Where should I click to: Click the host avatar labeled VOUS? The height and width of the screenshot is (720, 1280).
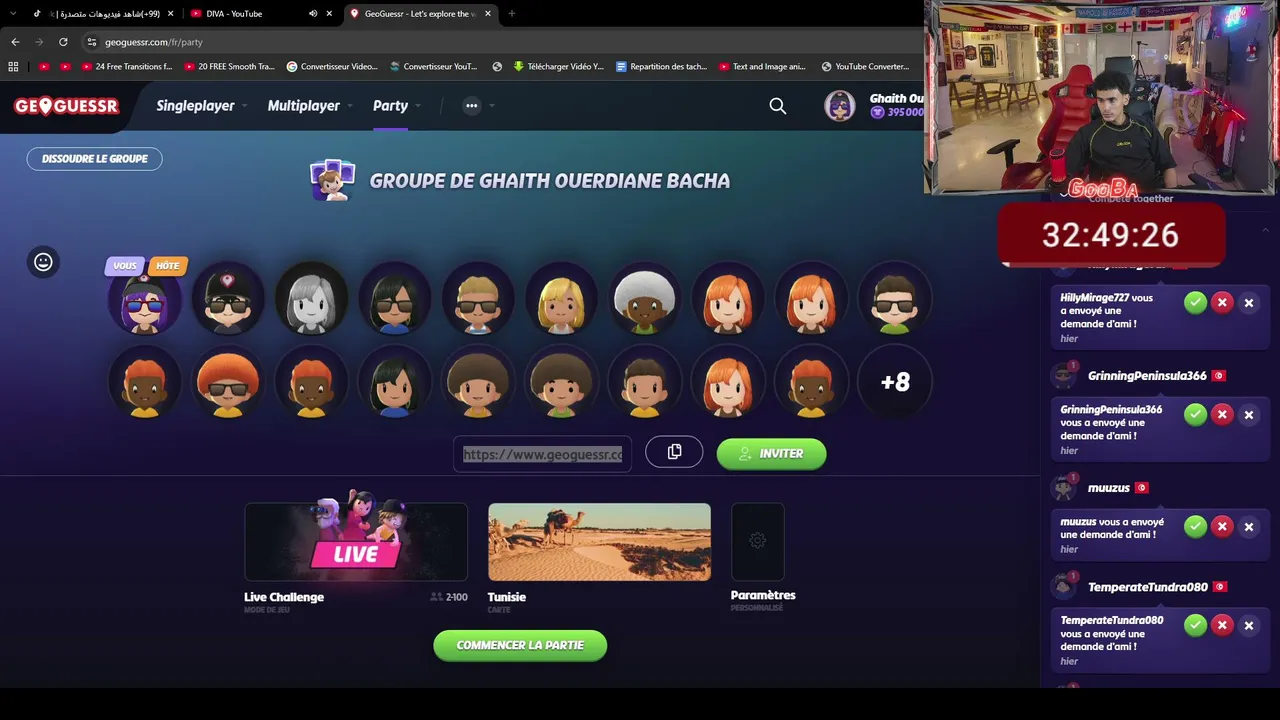[145, 299]
